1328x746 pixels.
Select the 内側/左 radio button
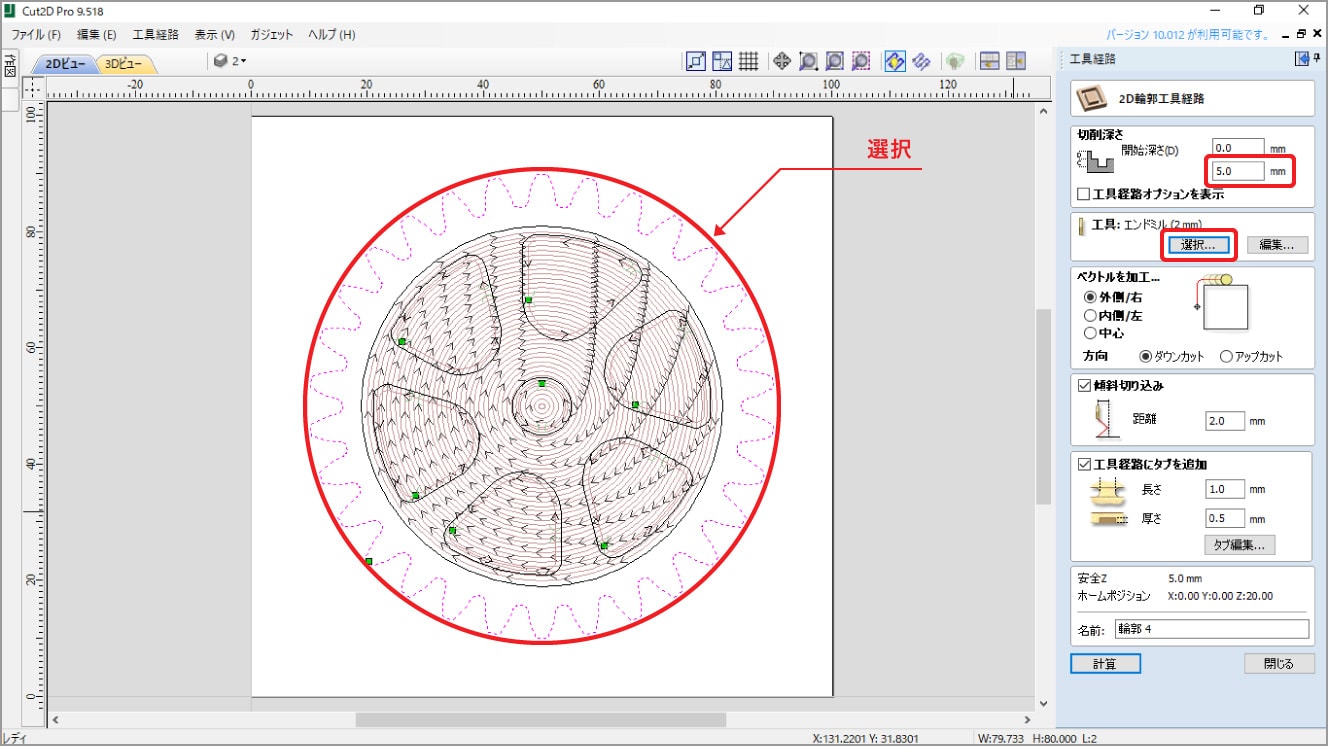(x=1090, y=315)
